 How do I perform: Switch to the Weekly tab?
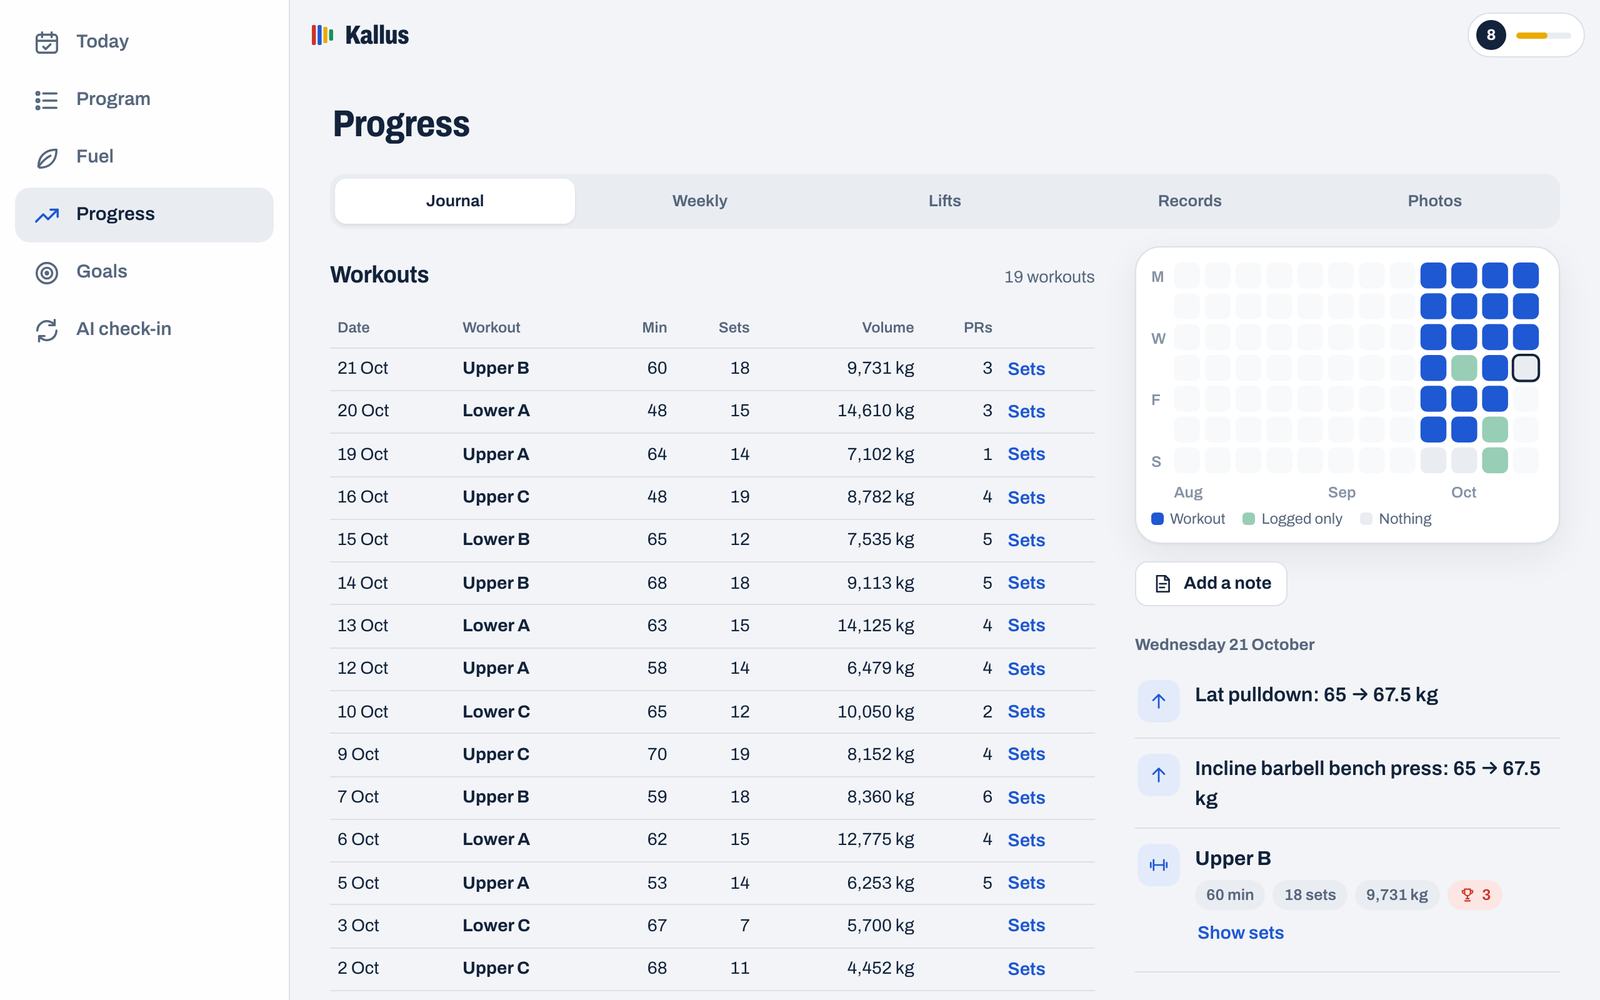pyautogui.click(x=700, y=201)
